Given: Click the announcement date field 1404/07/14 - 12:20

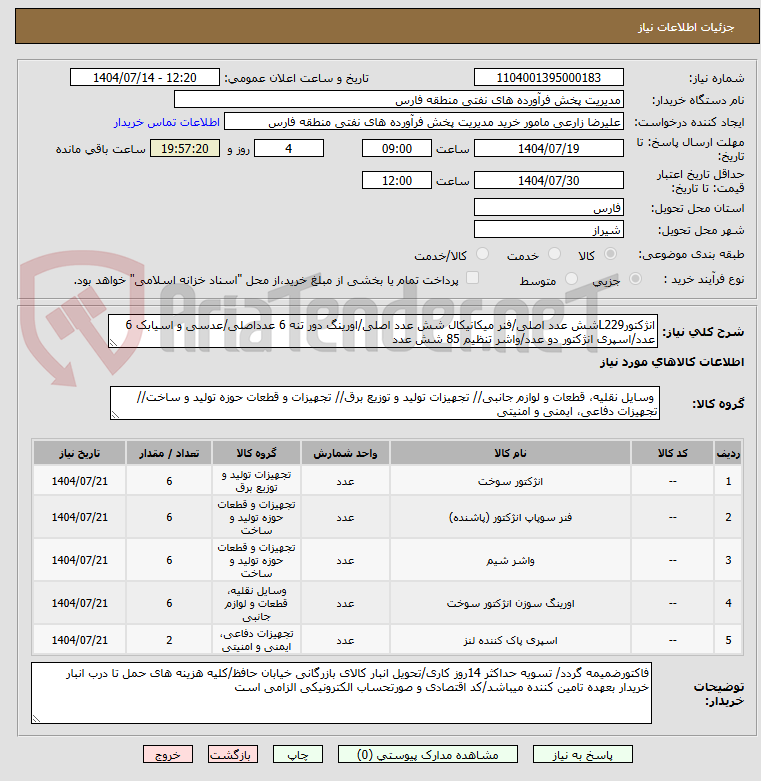Looking at the screenshot, I should (x=144, y=78).
